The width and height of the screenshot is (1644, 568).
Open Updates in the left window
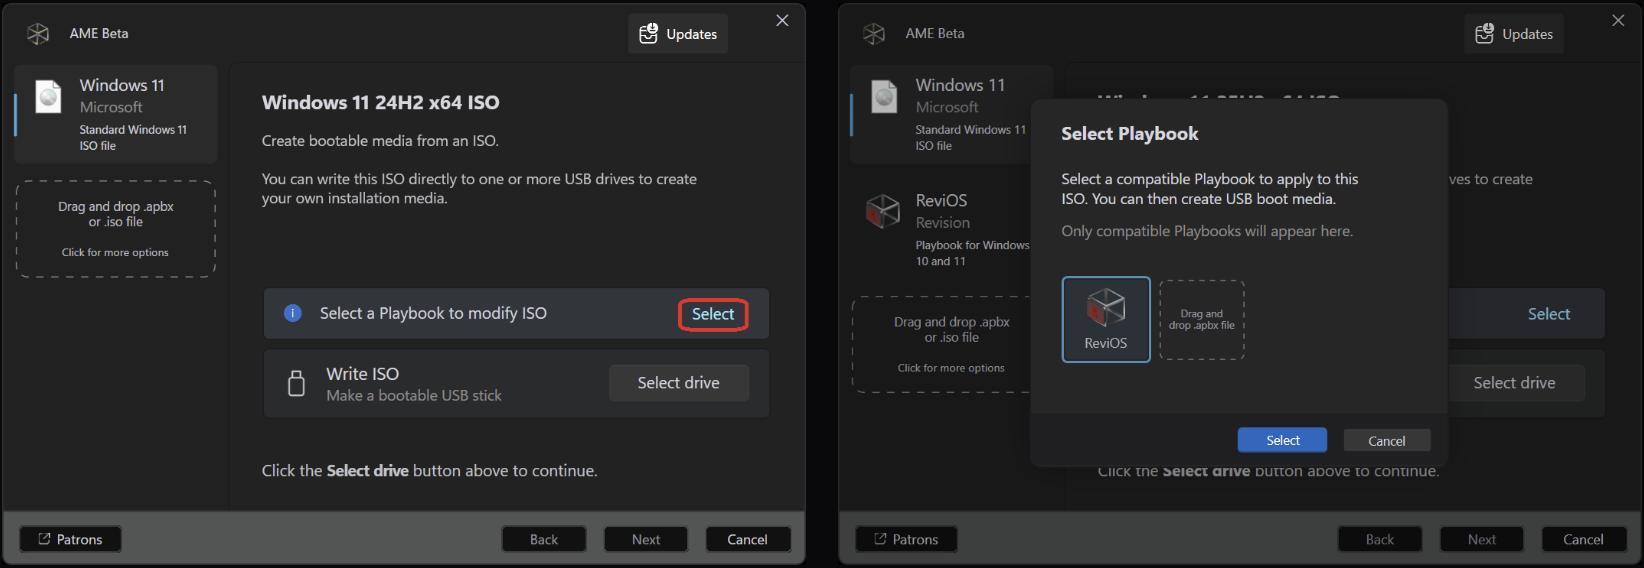pos(678,34)
